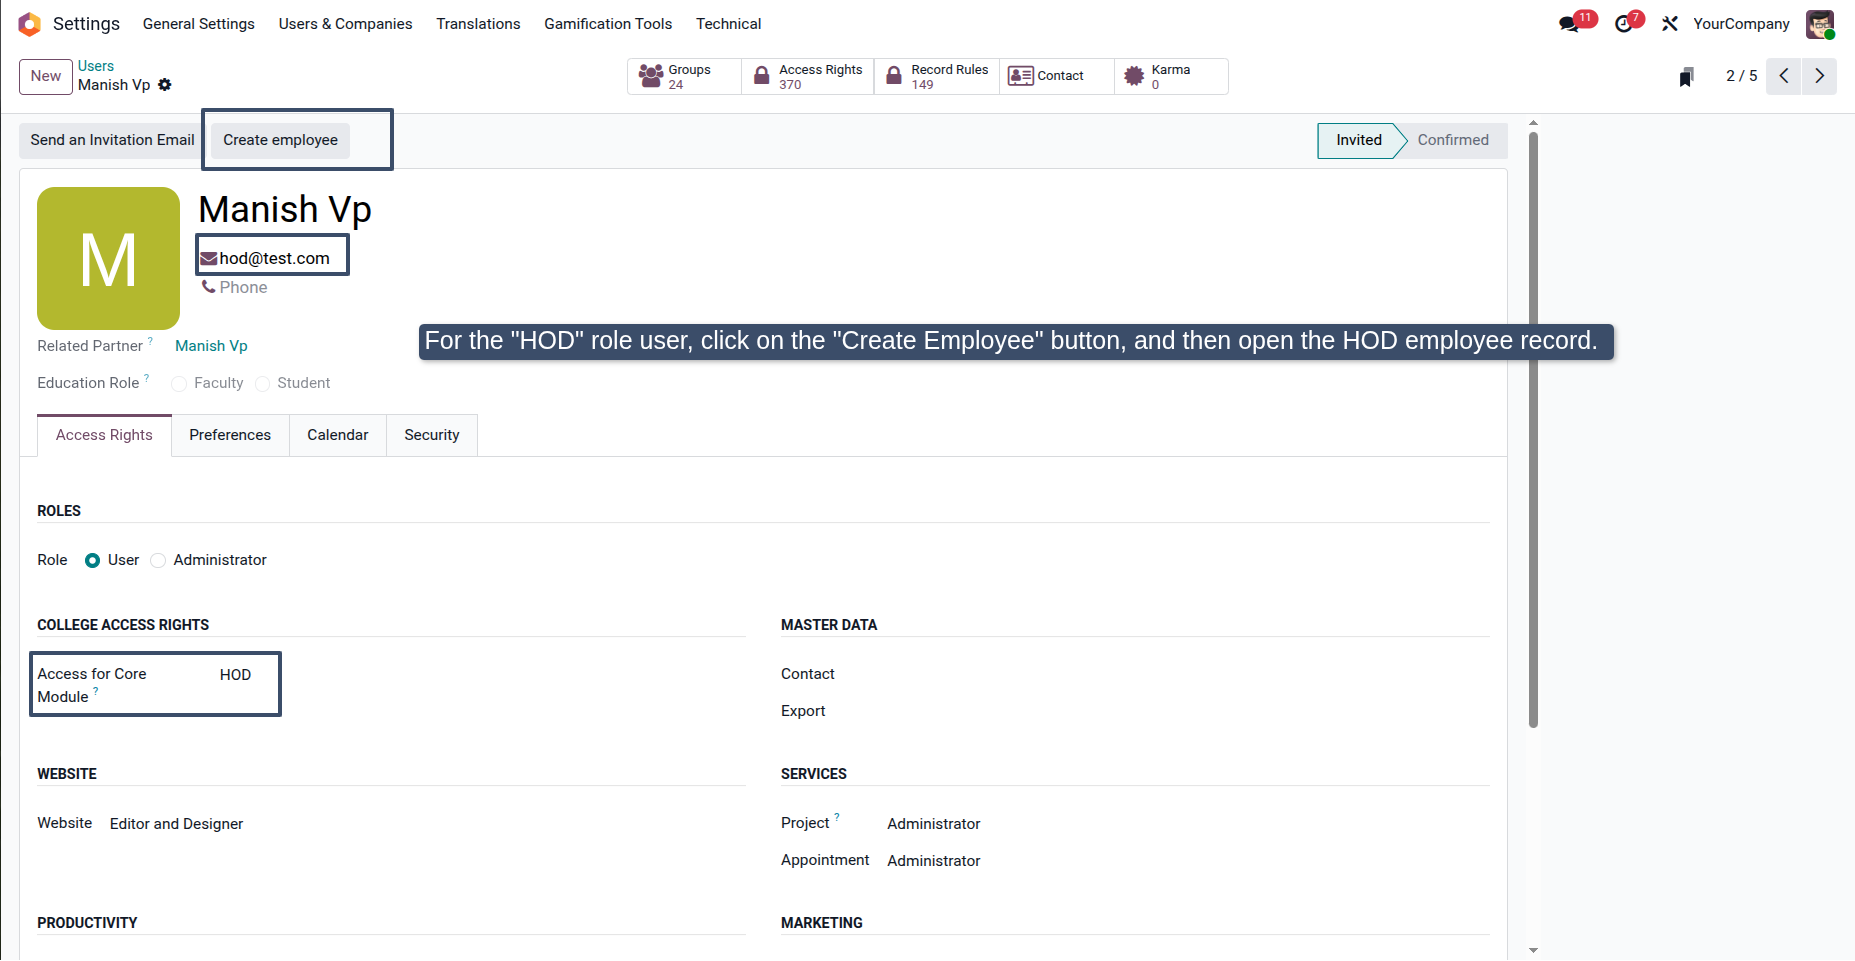Viewport: 1855px width, 961px height.
Task: Select the Faculty education role
Action: 179,384
